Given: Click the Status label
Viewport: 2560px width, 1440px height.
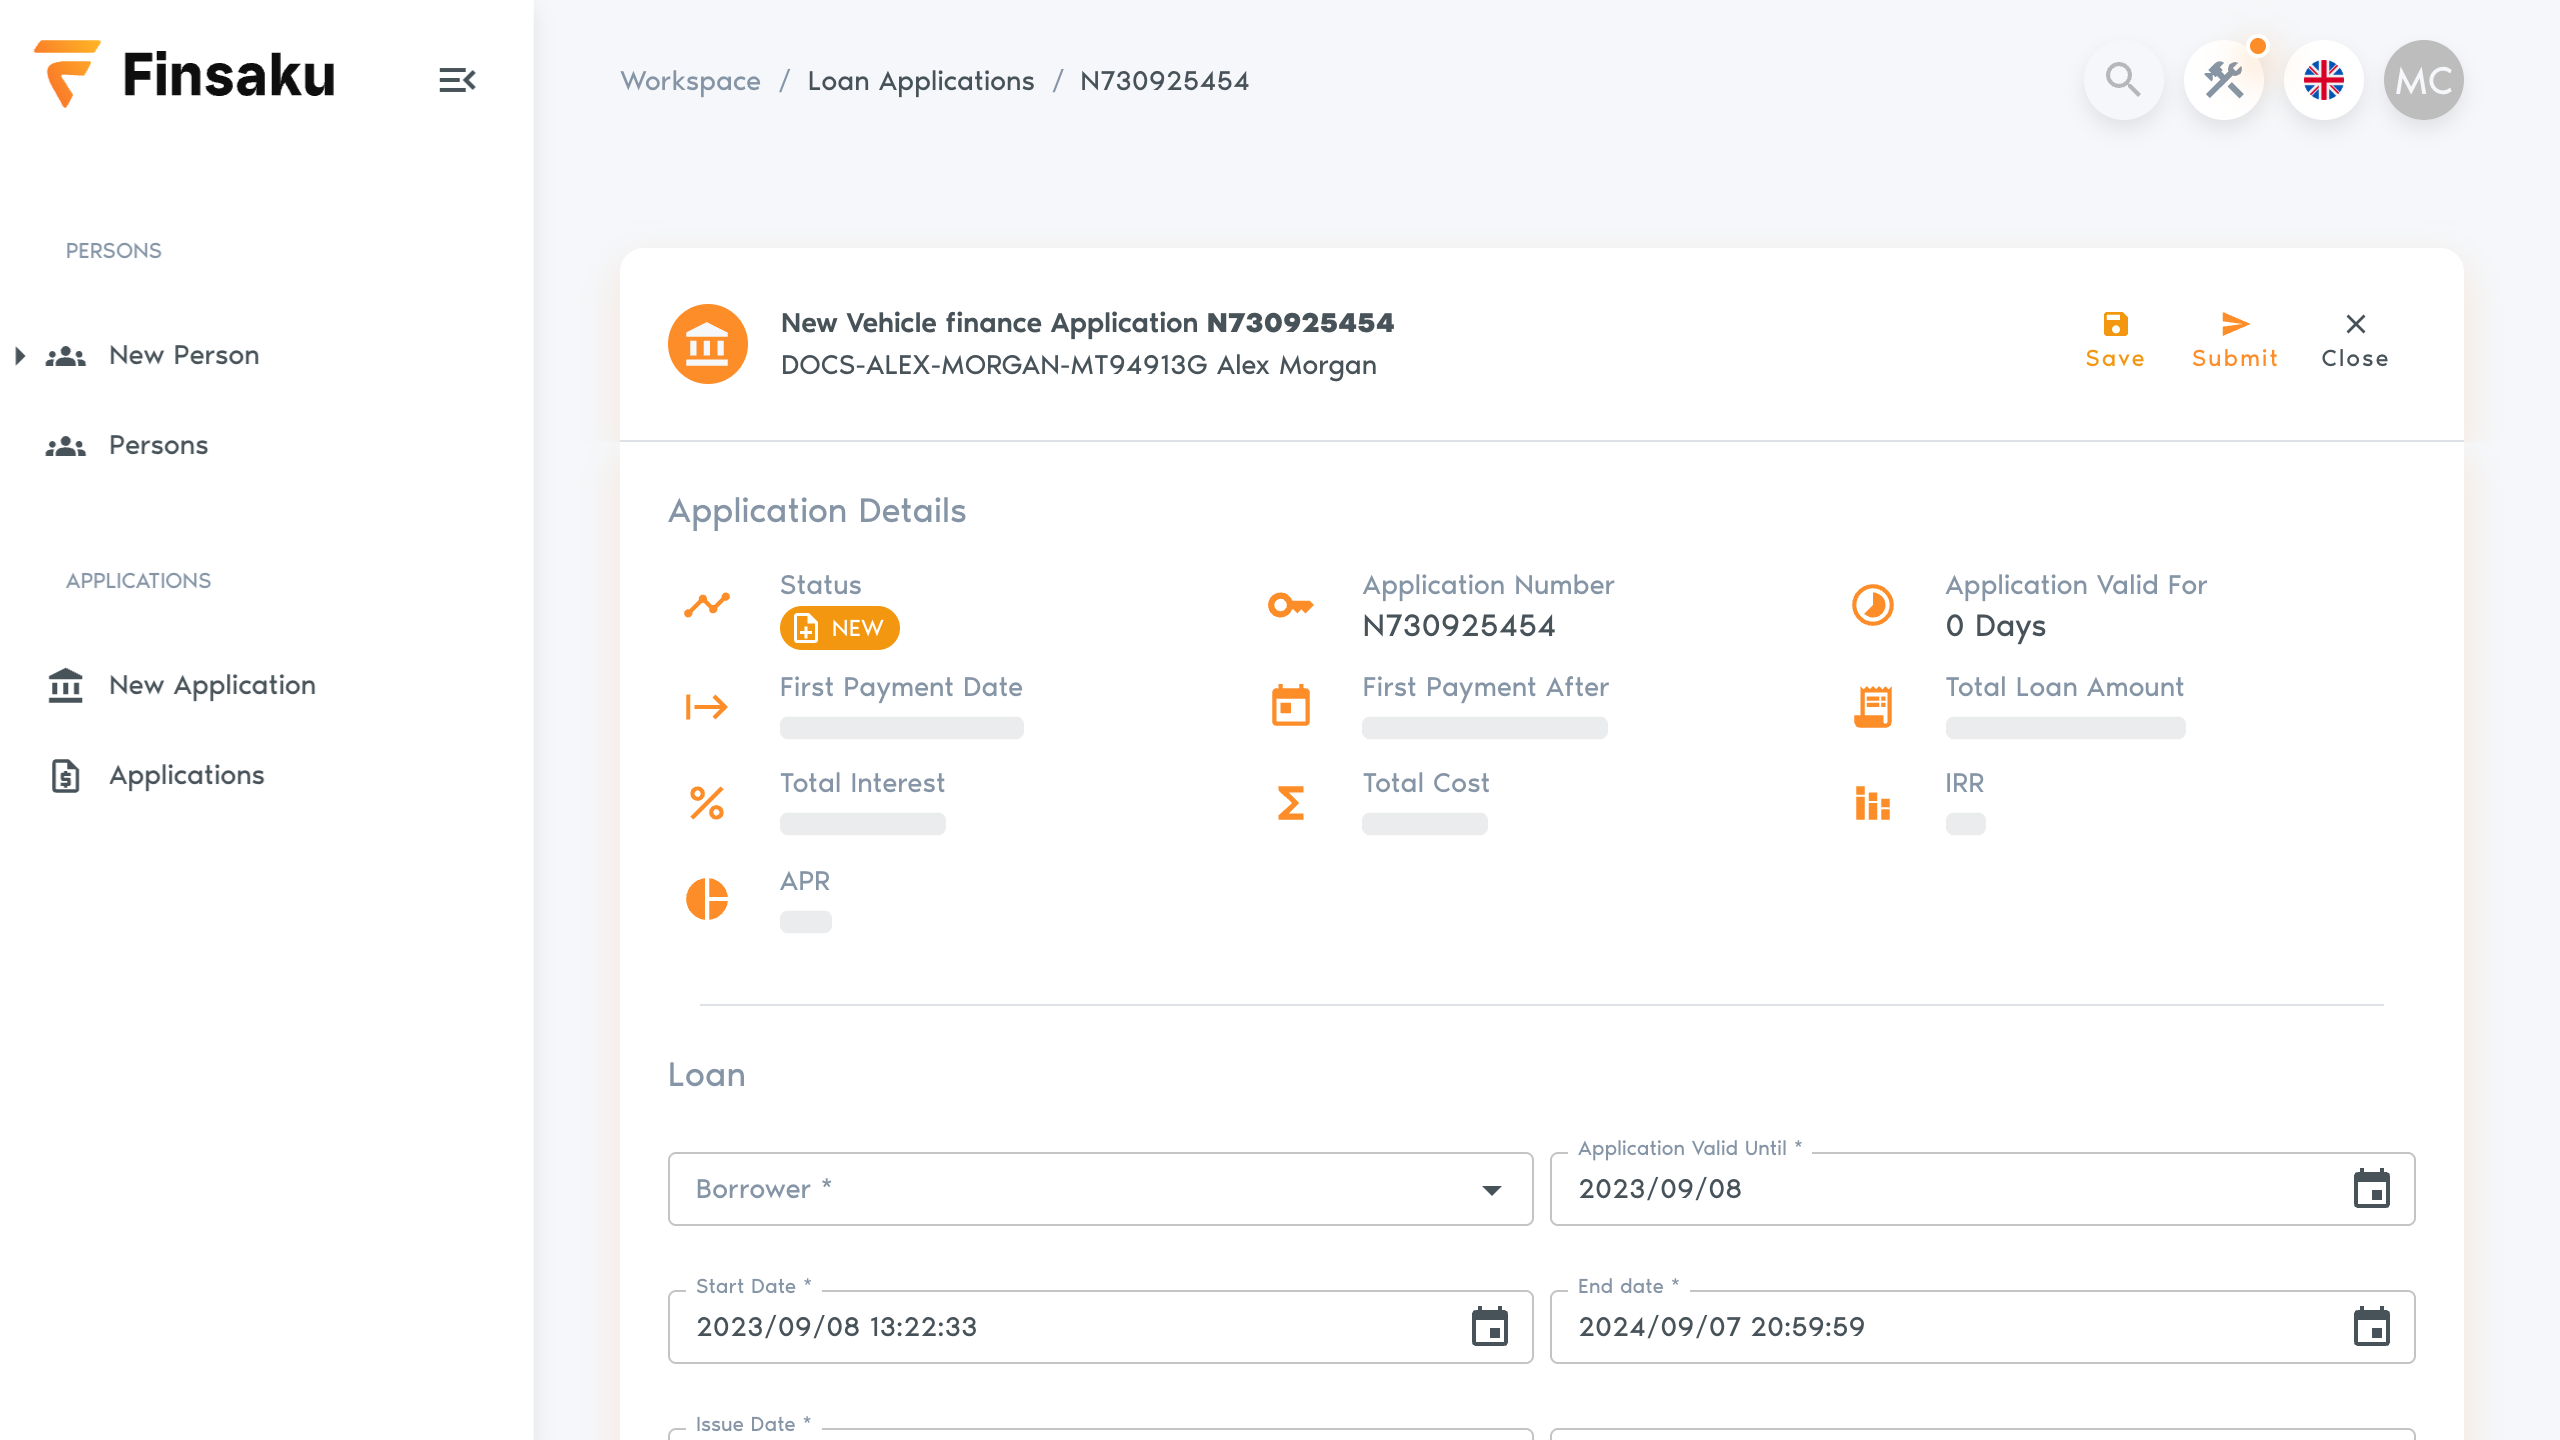Looking at the screenshot, I should [x=820, y=585].
